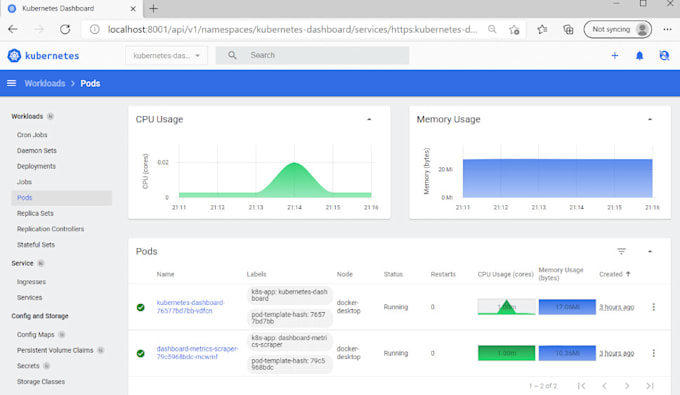Collapse the Memory Usage card
The image size is (680, 395).
click(650, 119)
